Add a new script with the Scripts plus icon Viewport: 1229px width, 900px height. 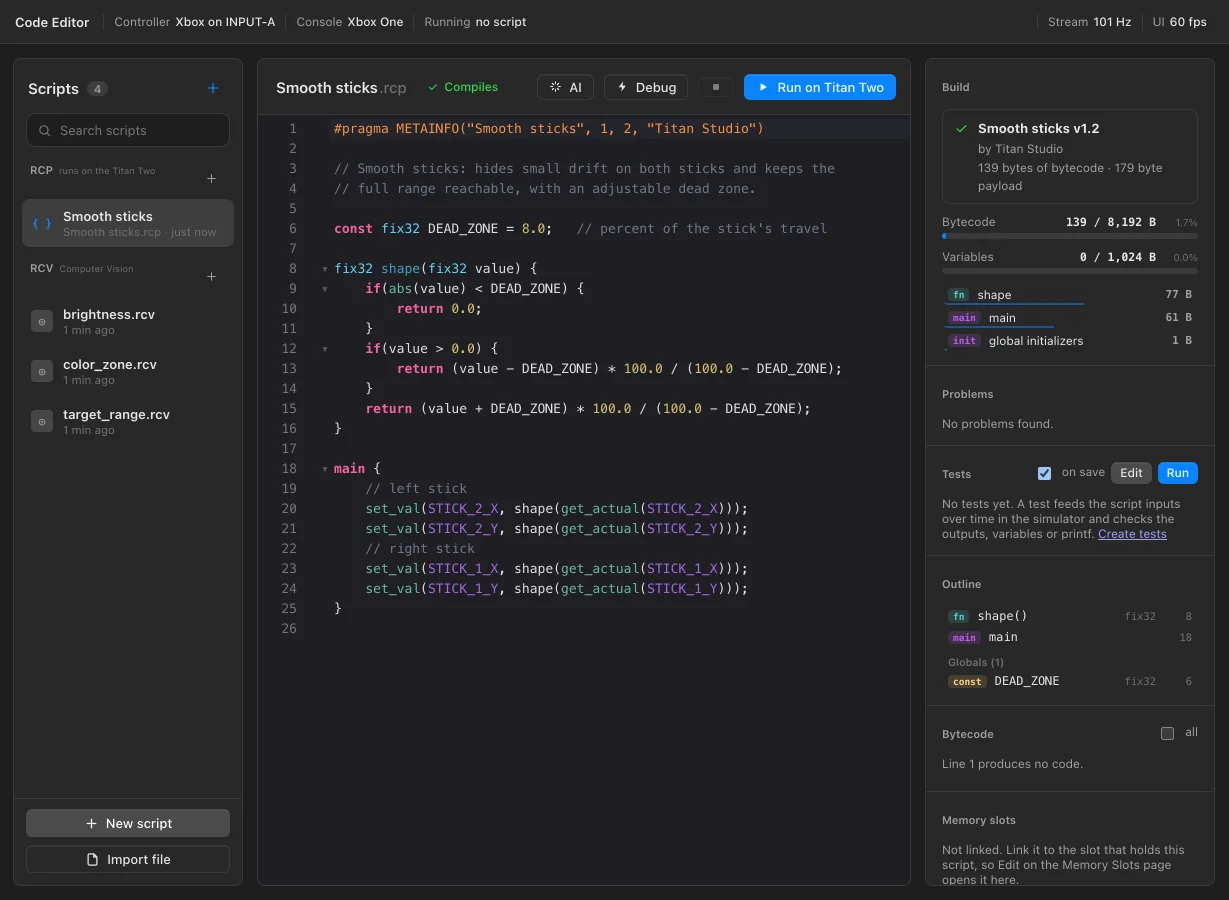pos(212,88)
